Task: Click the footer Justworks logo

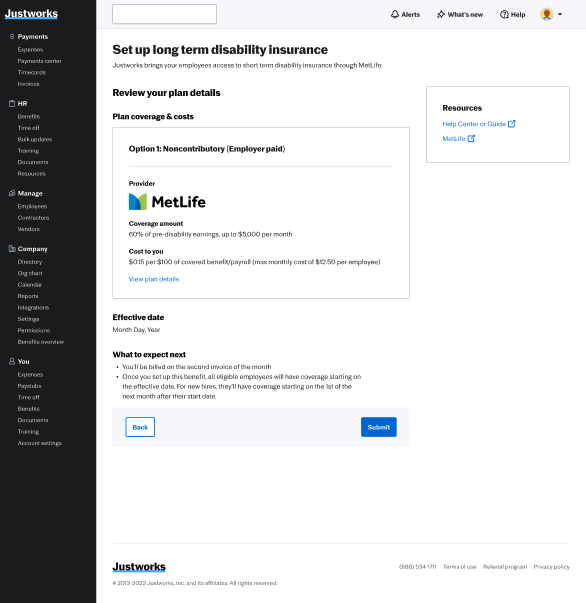Action: click(x=139, y=567)
